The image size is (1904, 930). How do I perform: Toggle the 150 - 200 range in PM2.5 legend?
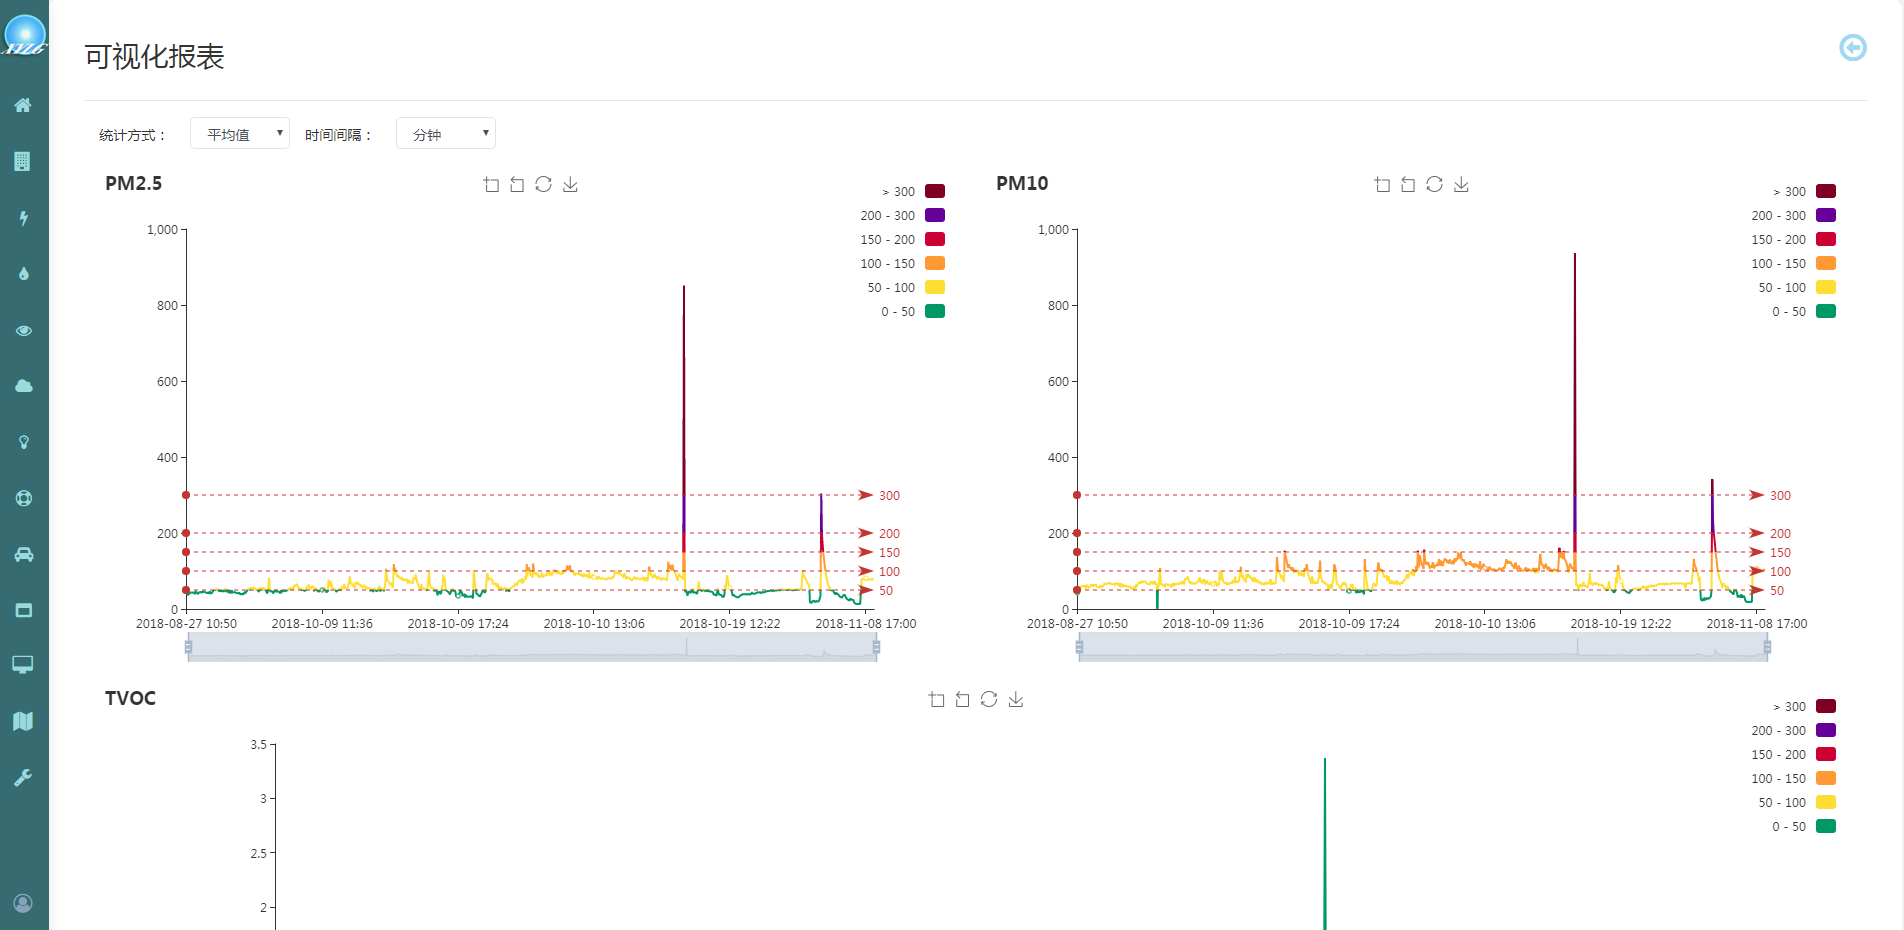pos(902,239)
